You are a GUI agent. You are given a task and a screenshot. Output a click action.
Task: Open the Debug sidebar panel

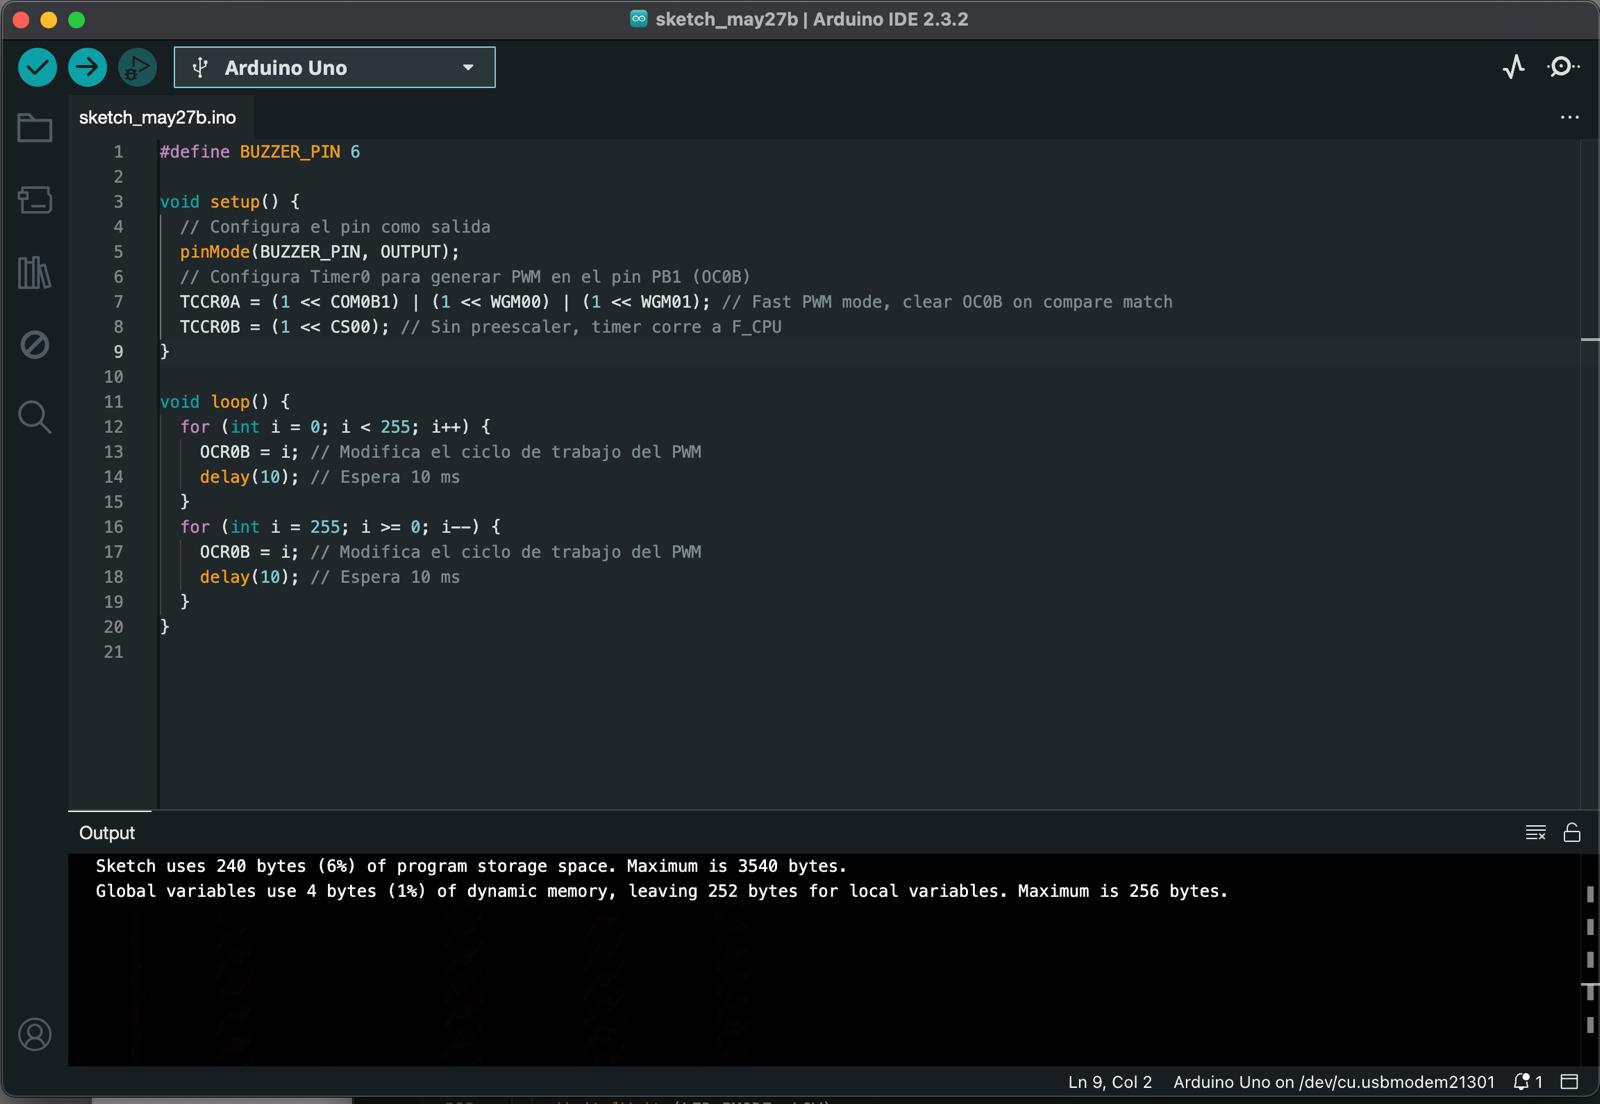tap(35, 345)
